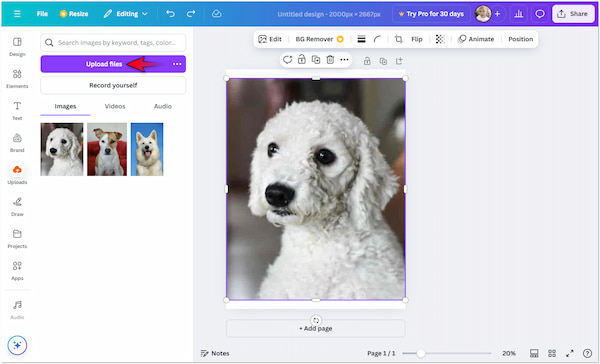Select the white poodle upload thumbnail
Image resolution: width=600 pixels, height=364 pixels.
click(62, 149)
